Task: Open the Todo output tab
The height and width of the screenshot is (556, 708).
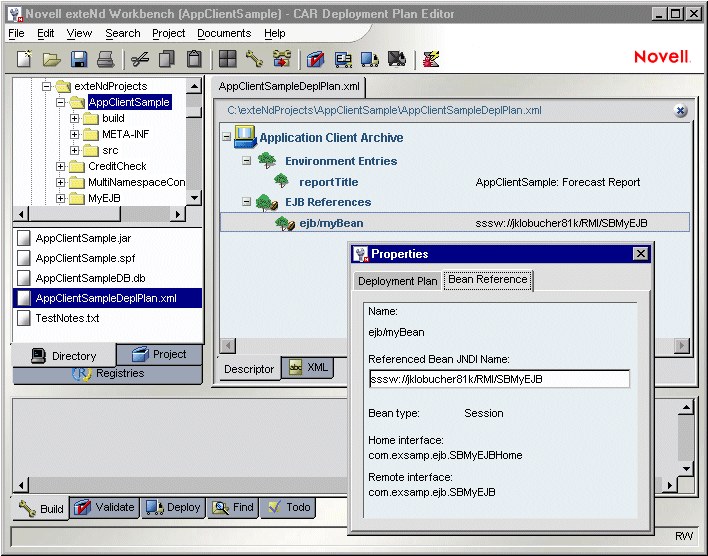Action: coord(289,508)
